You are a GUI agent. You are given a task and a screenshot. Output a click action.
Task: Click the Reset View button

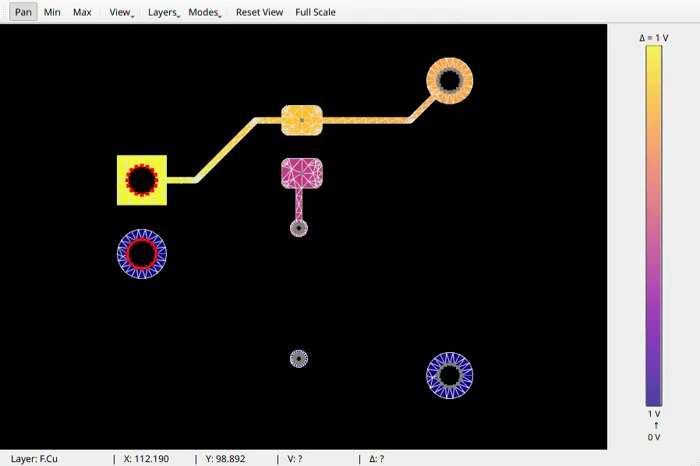(x=259, y=12)
